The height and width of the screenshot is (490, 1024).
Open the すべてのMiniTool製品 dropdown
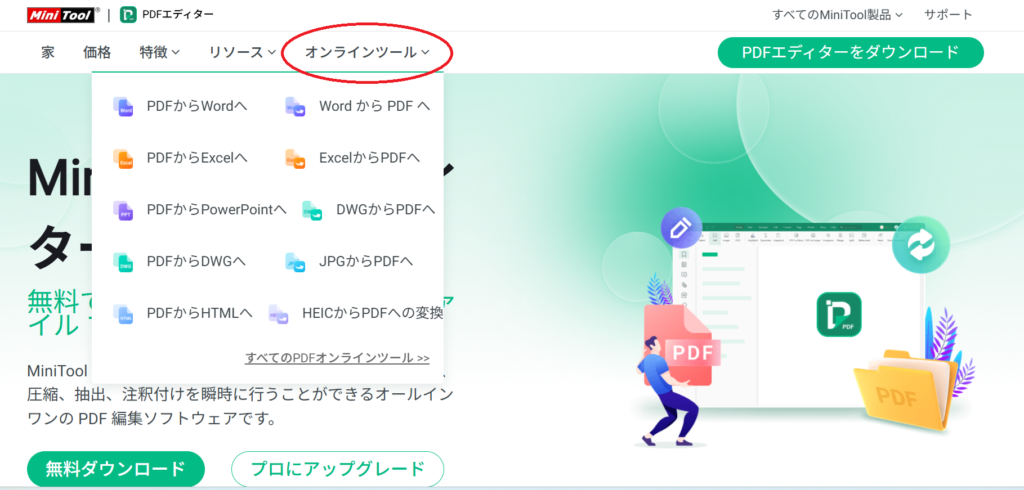pos(837,14)
